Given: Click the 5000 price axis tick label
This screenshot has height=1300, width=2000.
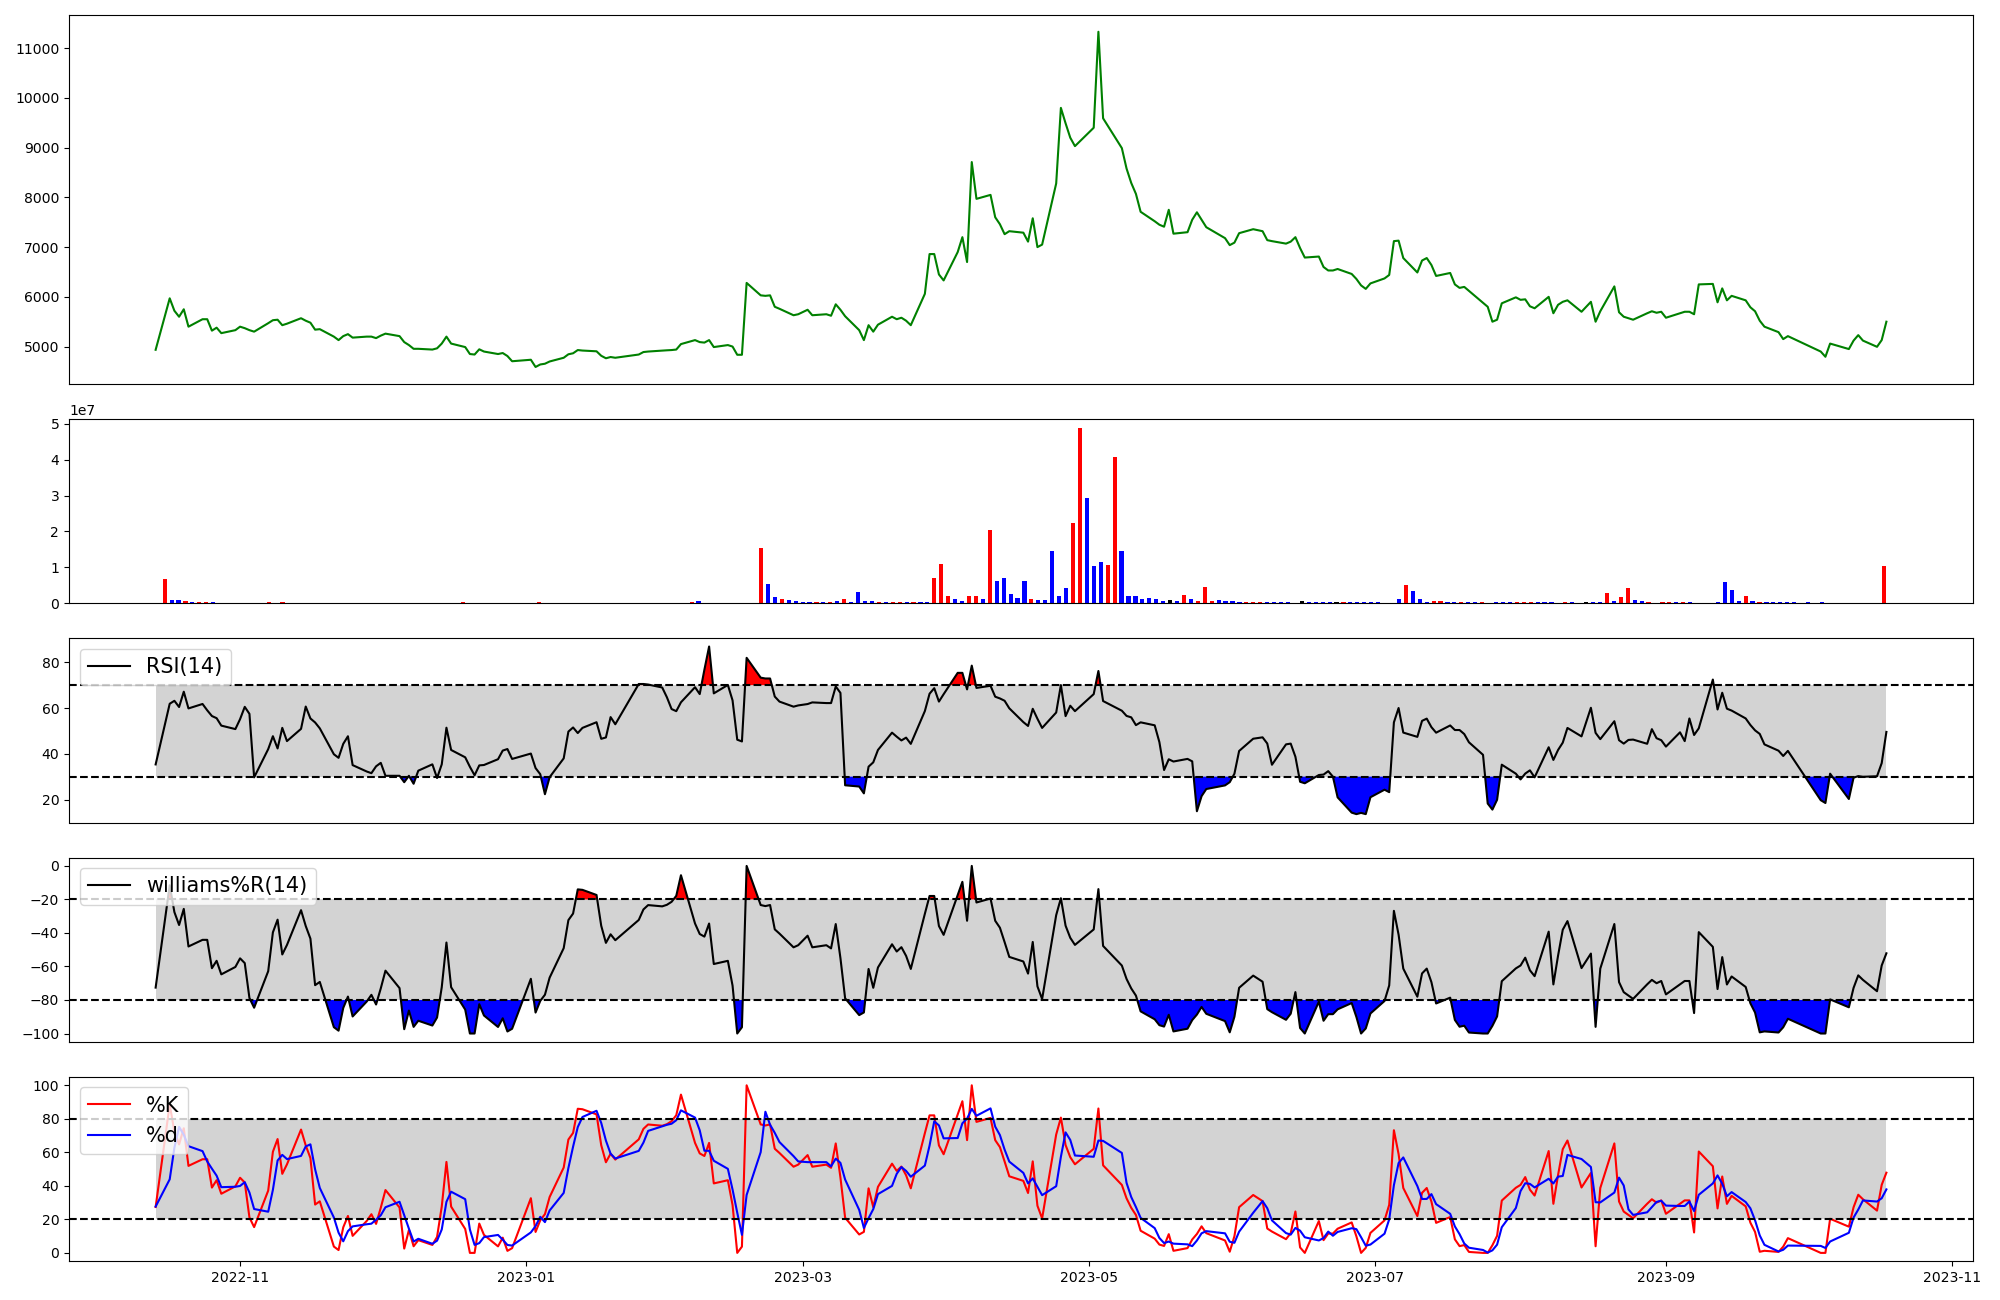Looking at the screenshot, I should tap(41, 348).
